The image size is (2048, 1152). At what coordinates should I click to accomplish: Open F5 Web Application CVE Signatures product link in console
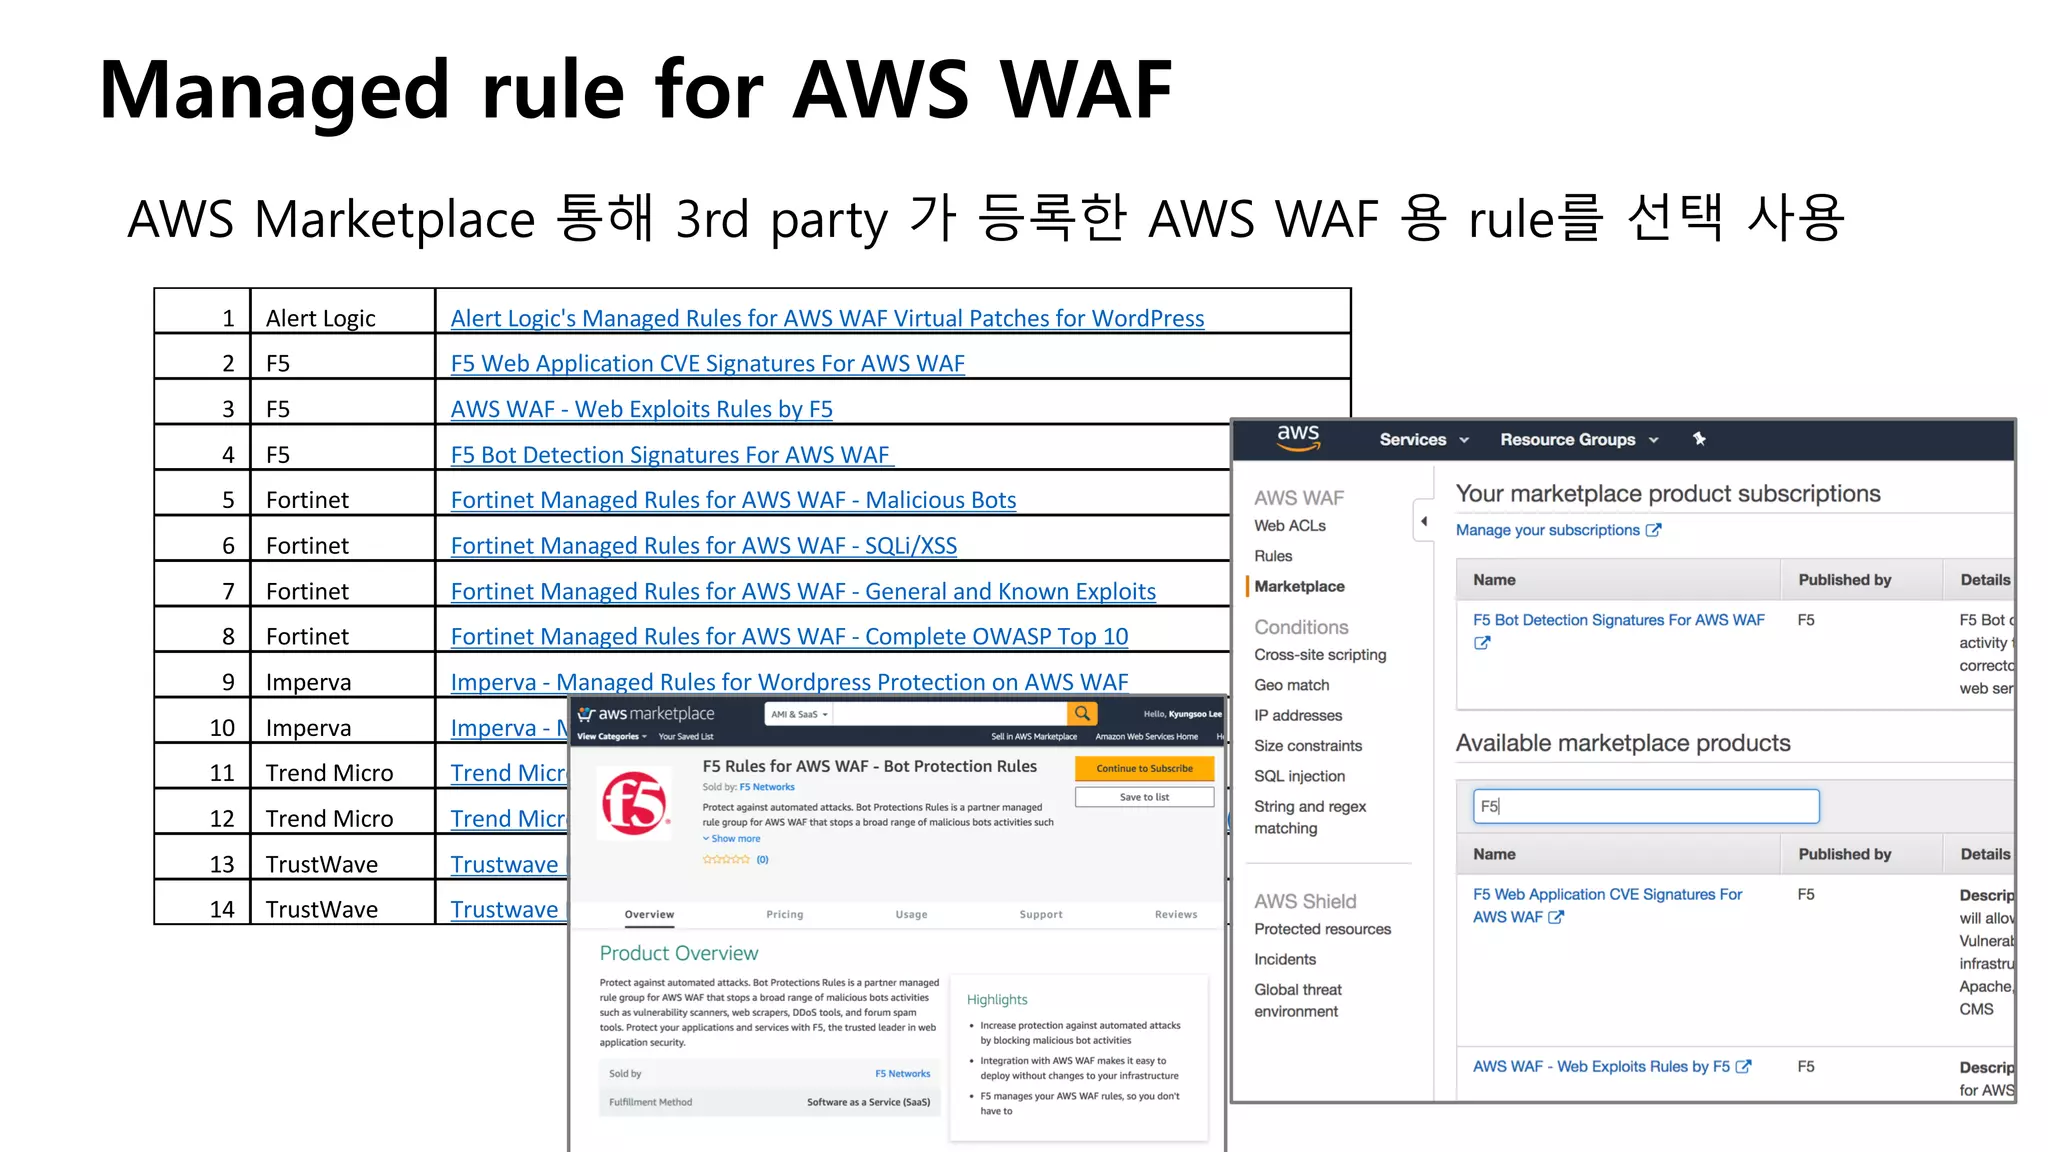pyautogui.click(x=1607, y=906)
